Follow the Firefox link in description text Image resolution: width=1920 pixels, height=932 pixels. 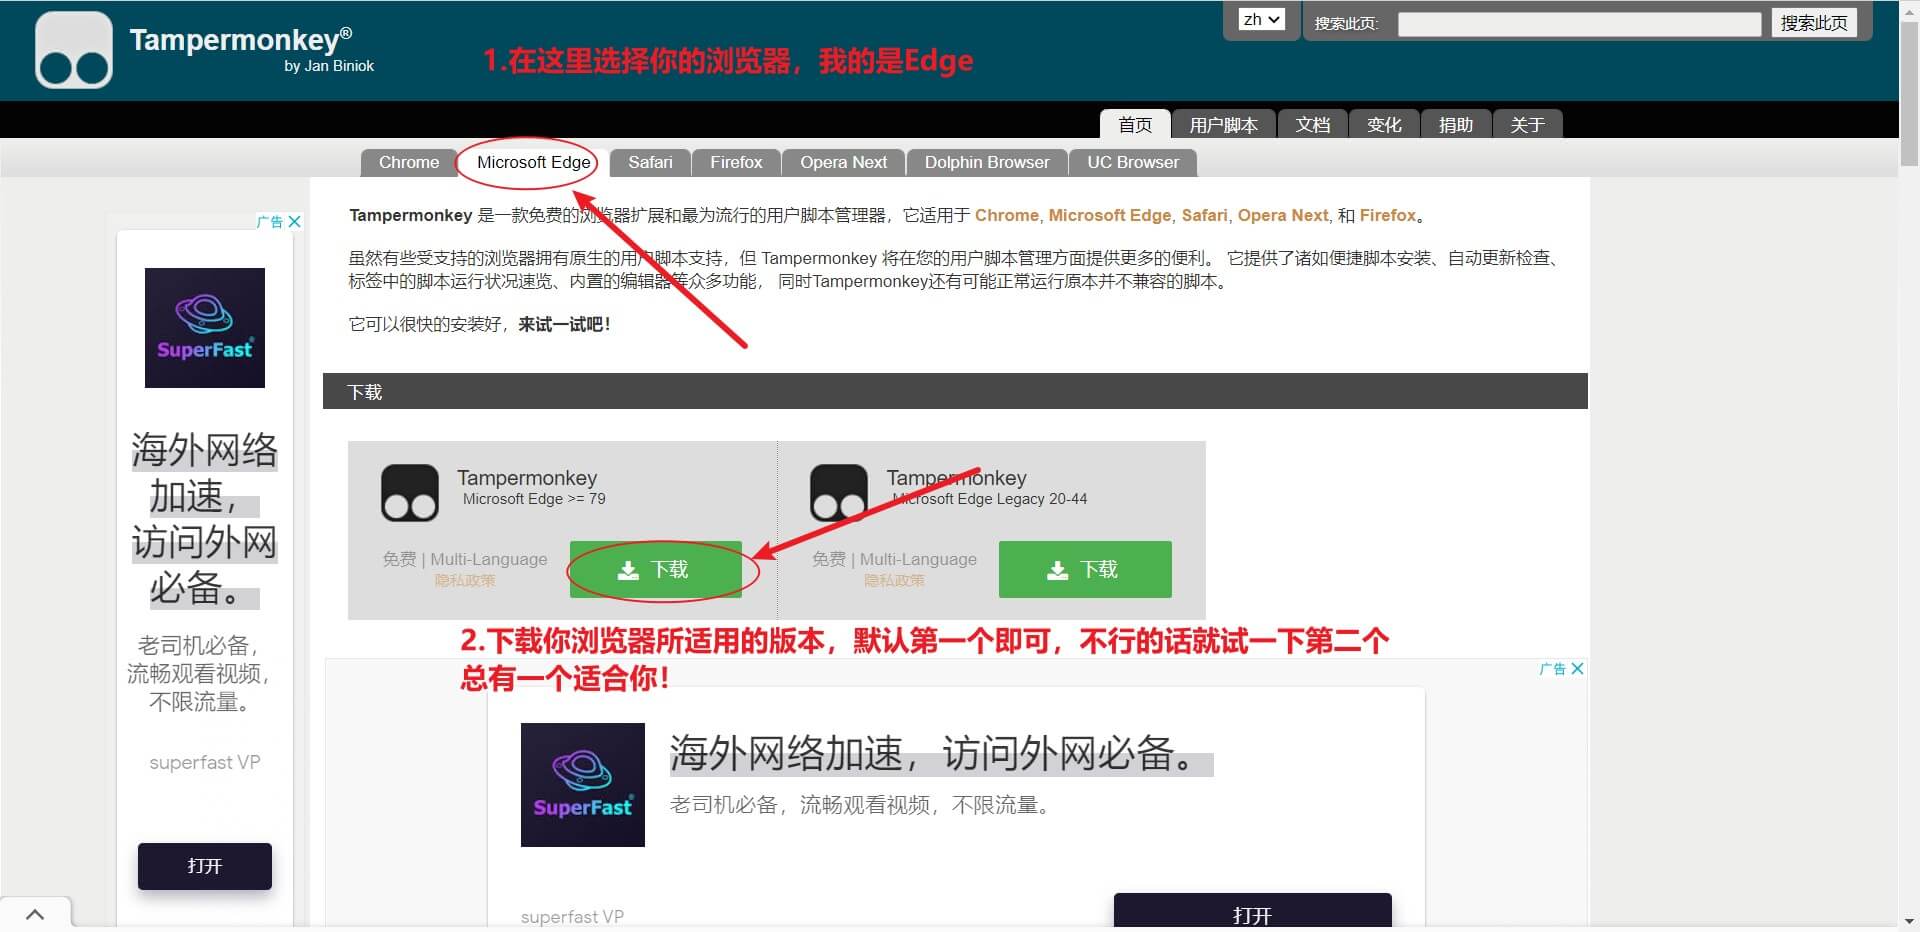coord(1387,215)
